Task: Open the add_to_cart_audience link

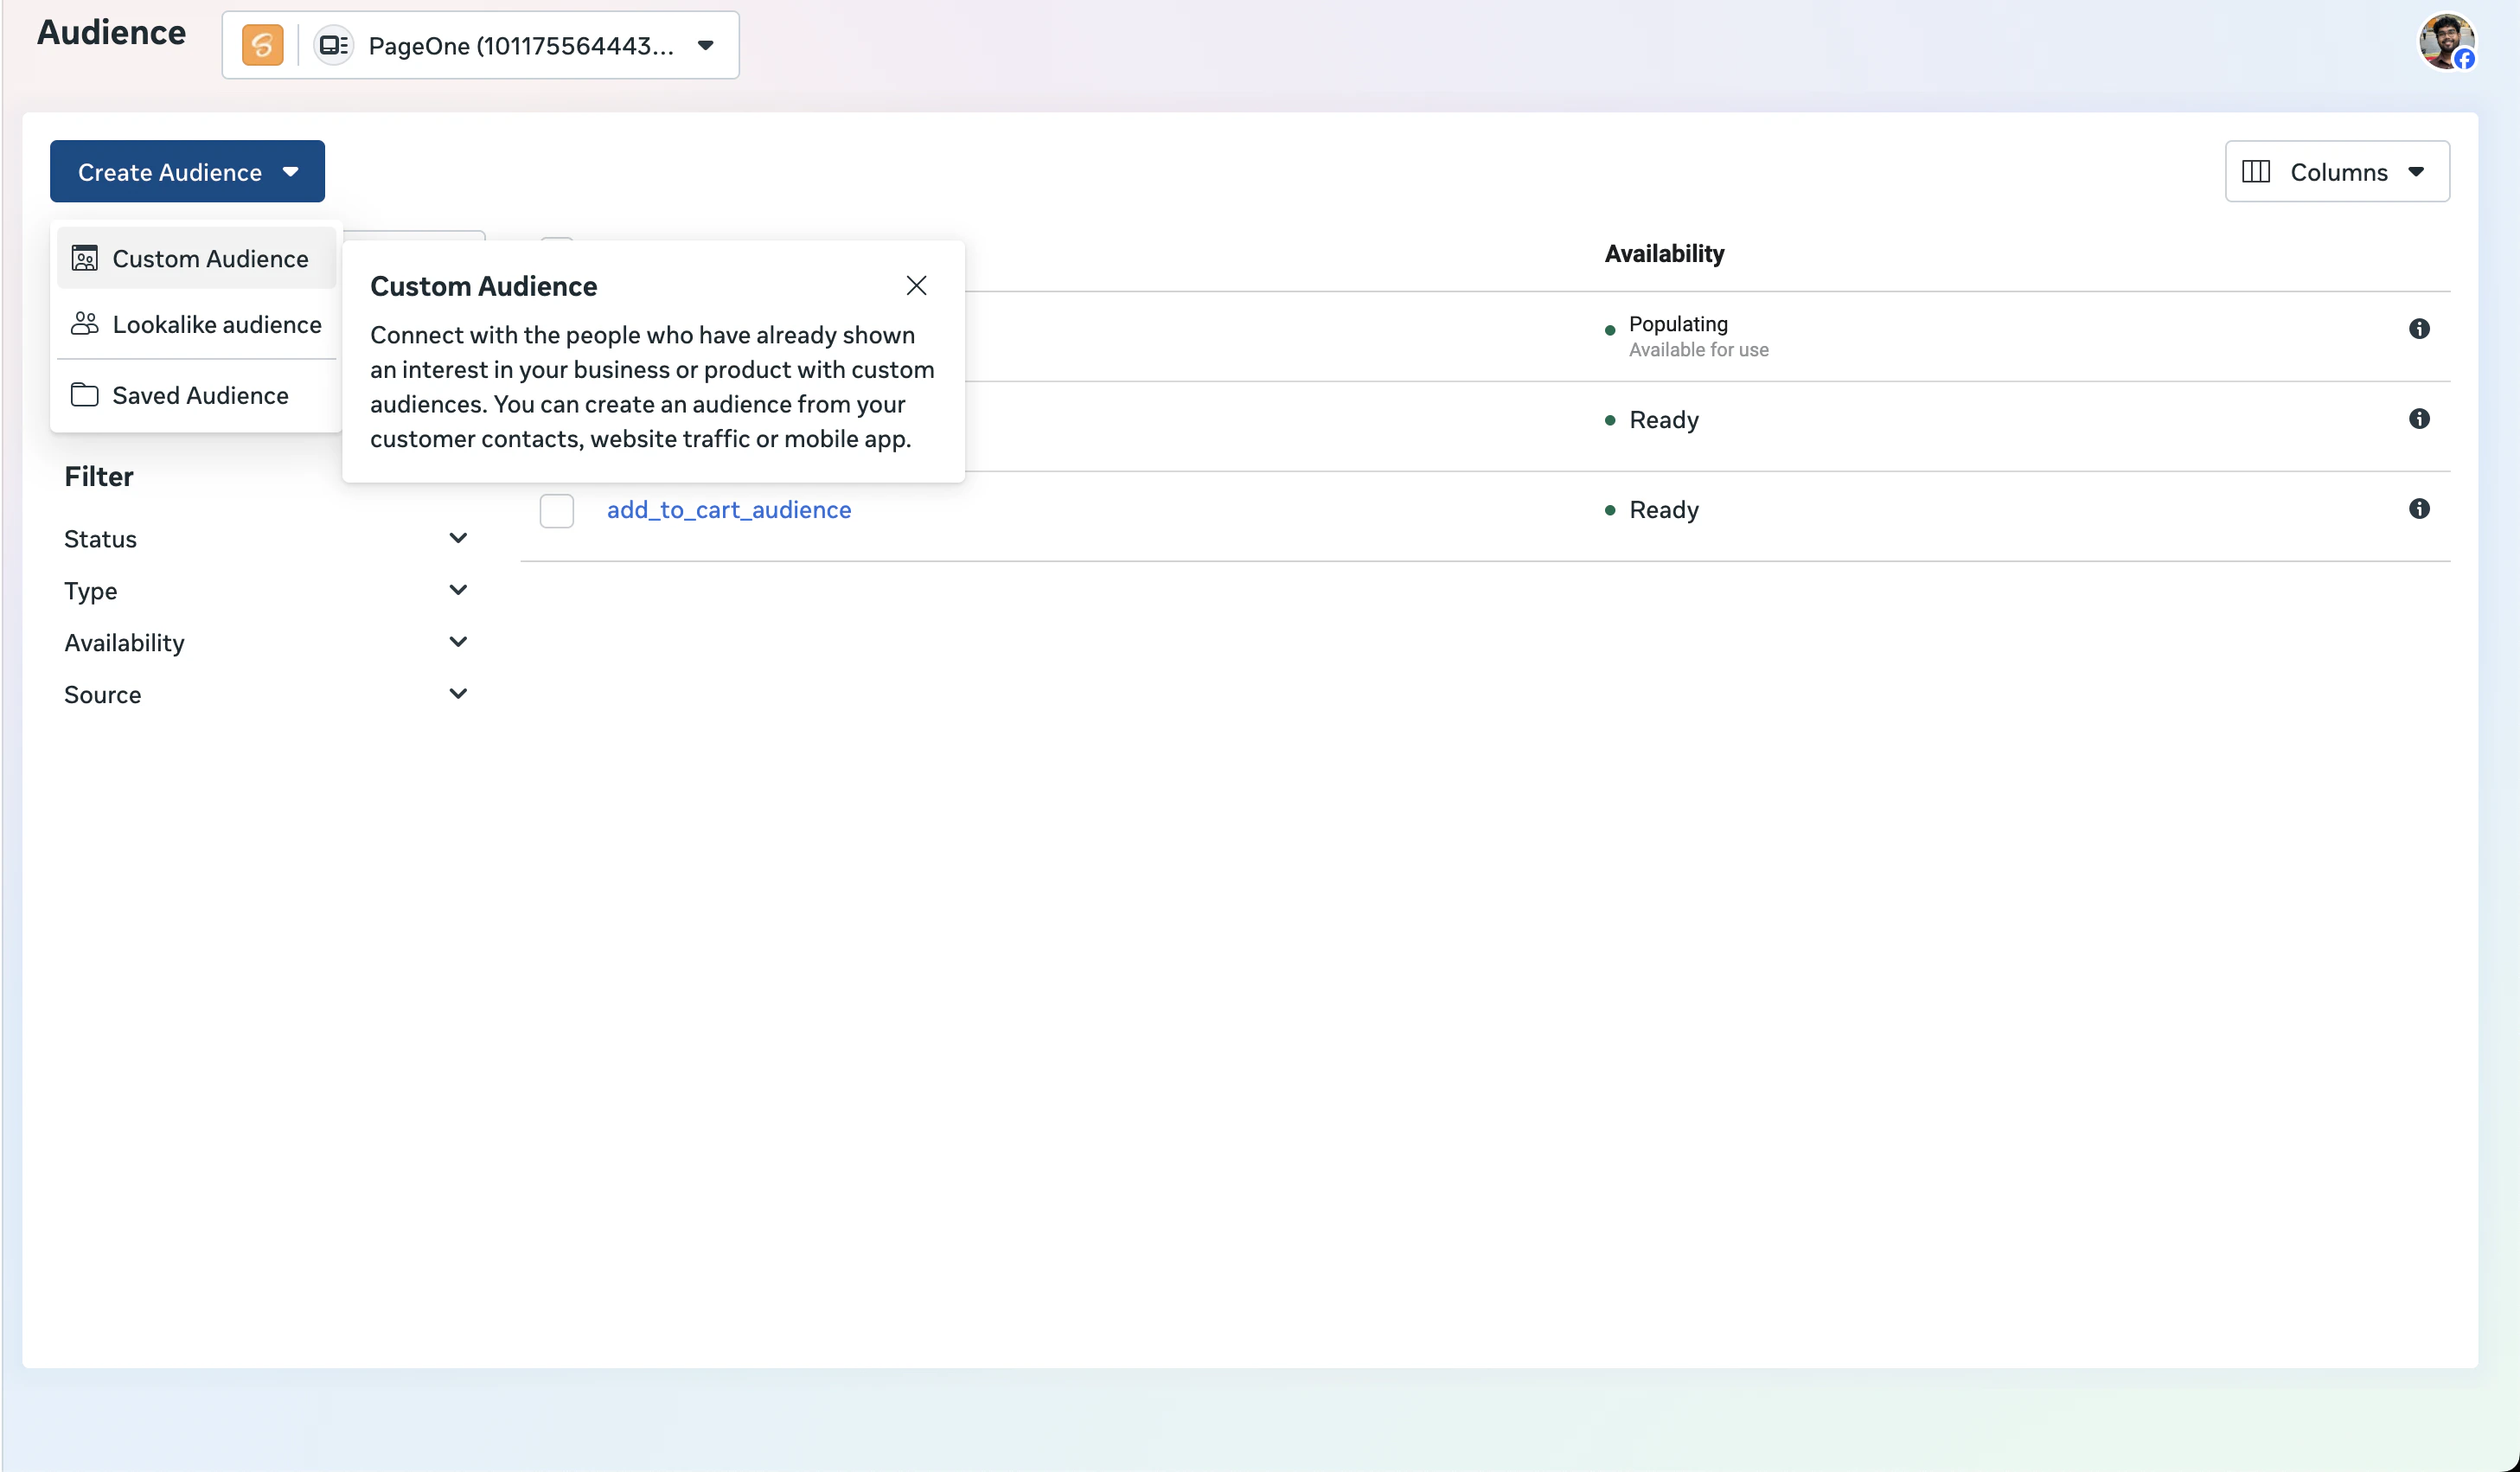Action: tap(728, 510)
